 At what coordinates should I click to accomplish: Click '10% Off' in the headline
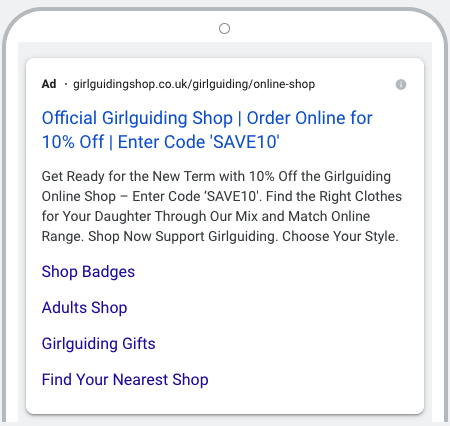(73, 142)
